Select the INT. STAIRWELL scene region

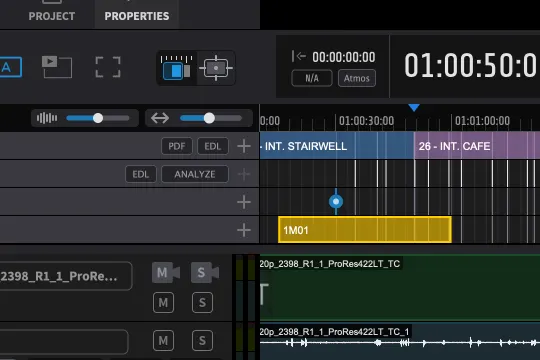tap(337, 146)
